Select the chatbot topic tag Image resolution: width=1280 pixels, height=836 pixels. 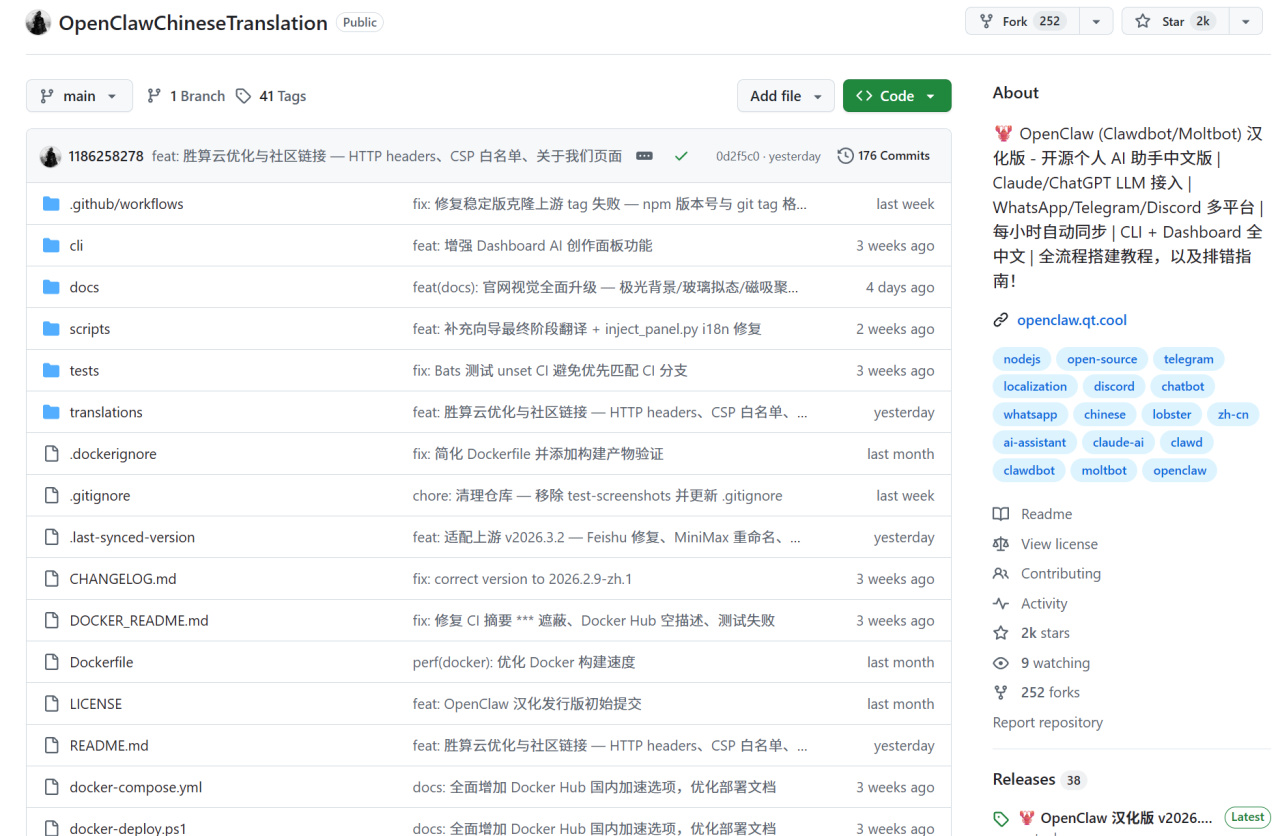pyautogui.click(x=1183, y=387)
